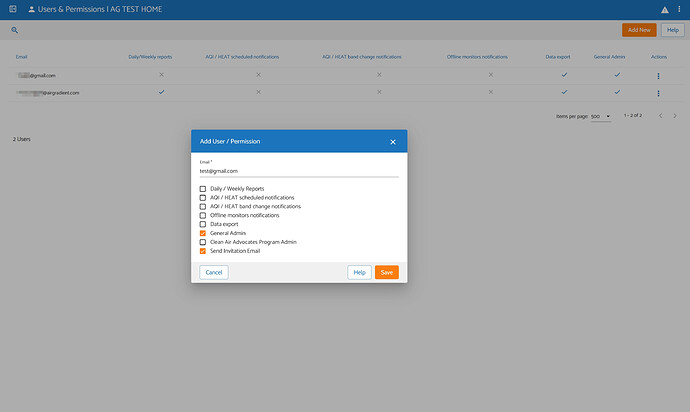Enable AQI / HEAT band change notifications checkbox
Screen dimensions: 690x412
pyautogui.click(x=203, y=206)
